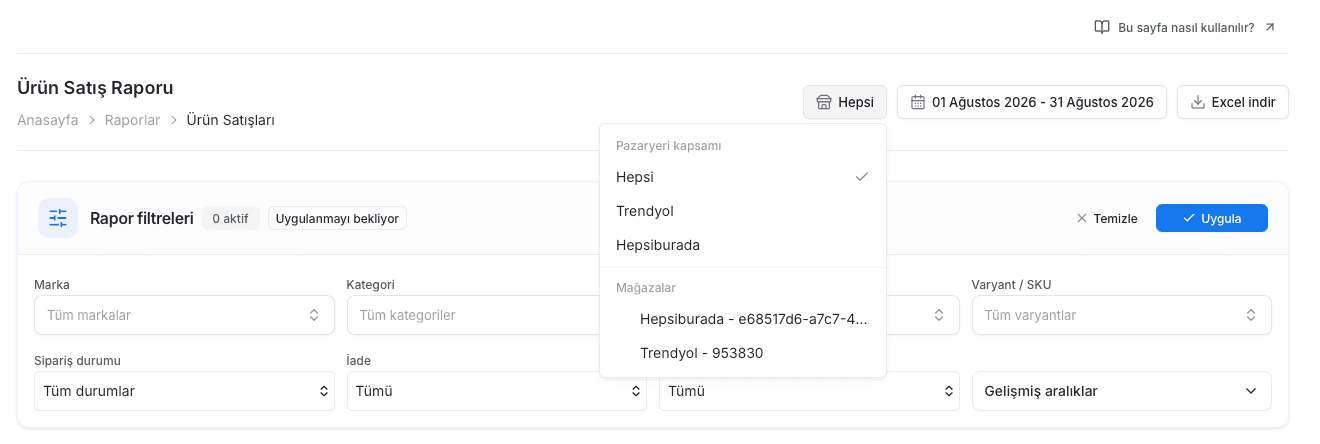This screenshot has height=444, width=1320.
Task: Go to Anasayfa breadcrumb
Action: coord(48,120)
